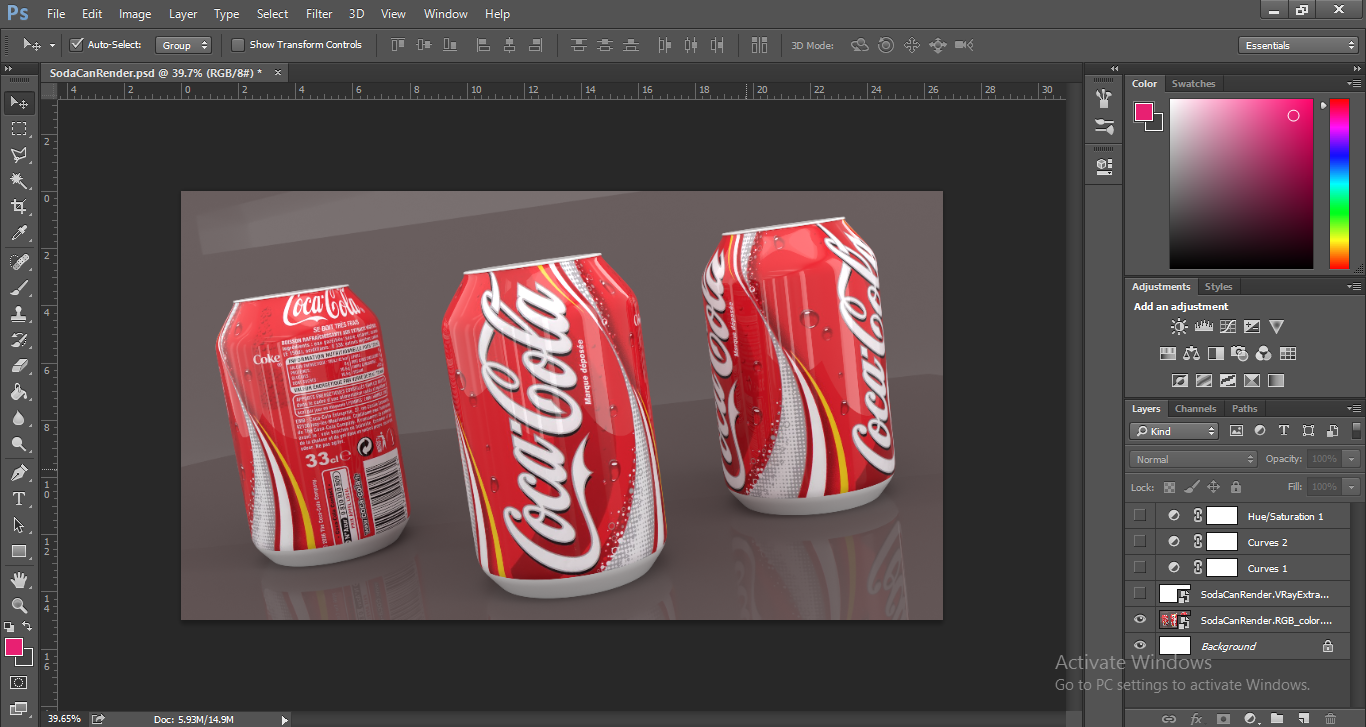Open the Layers panel flyout menu
The image size is (1366, 727).
pos(1354,408)
